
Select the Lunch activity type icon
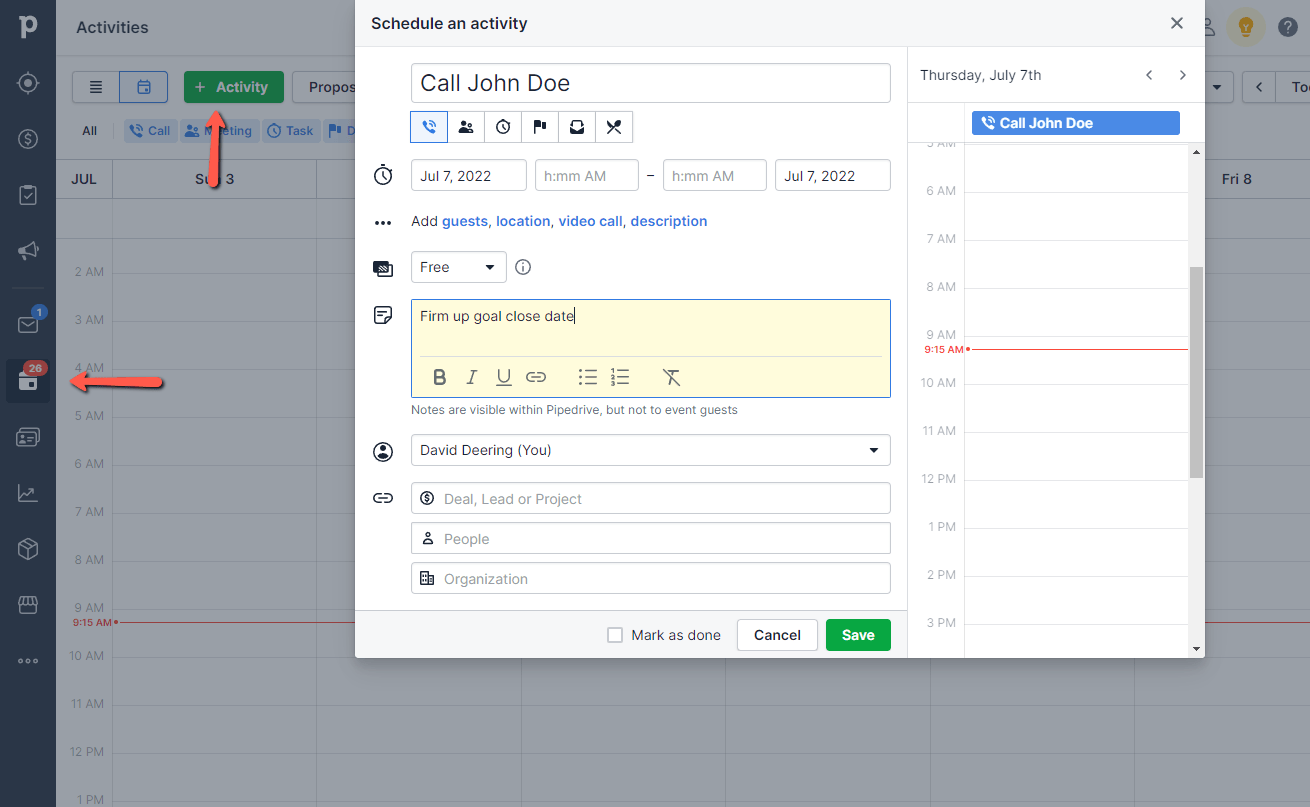point(614,127)
